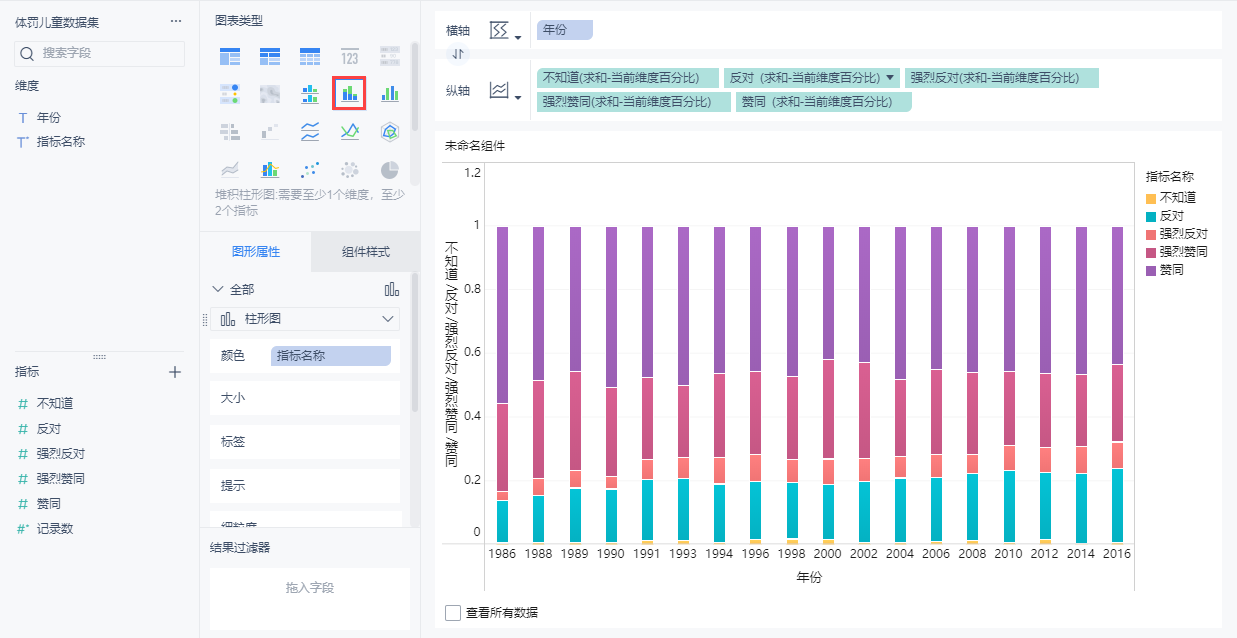The image size is (1237, 638).
Task: Swap horizontal and vertical axes
Action: click(x=459, y=53)
